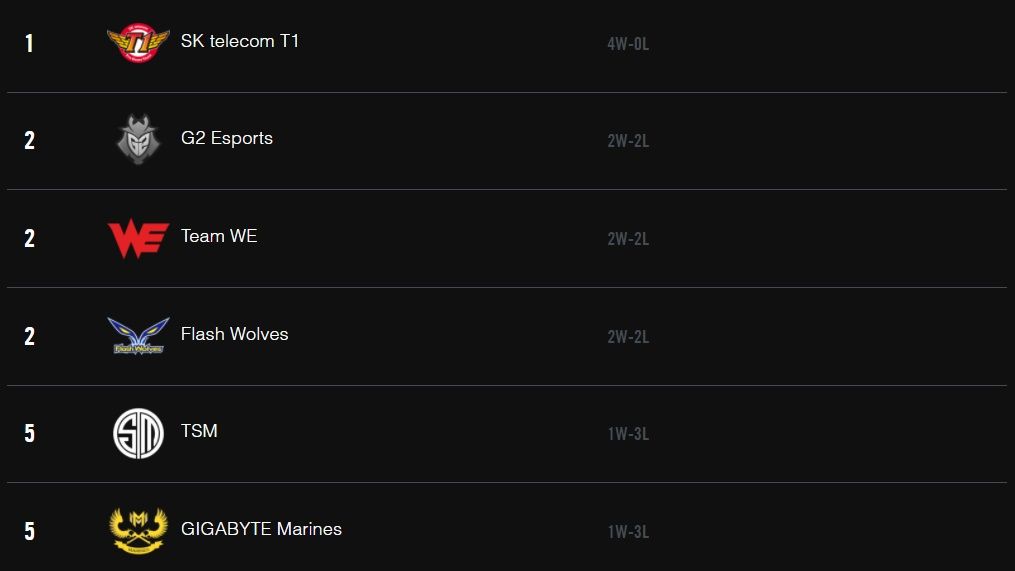Click the SK telecom T1 logo
Screen dimensions: 1015x571
[x=138, y=42]
